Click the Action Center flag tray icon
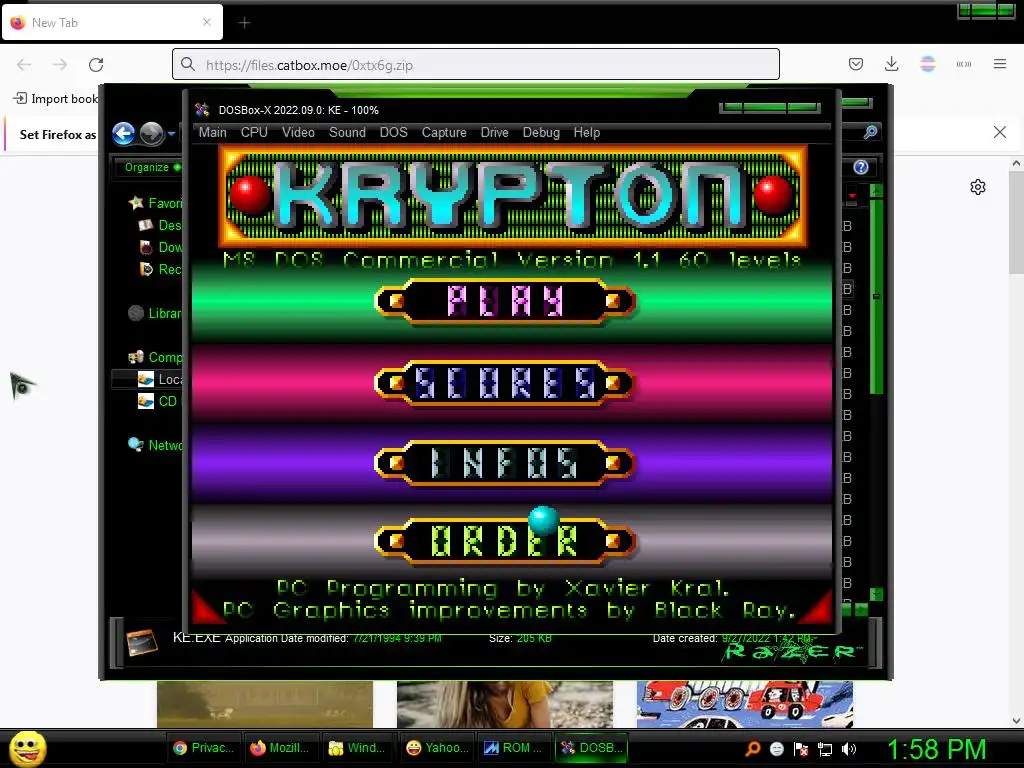 click(801, 748)
